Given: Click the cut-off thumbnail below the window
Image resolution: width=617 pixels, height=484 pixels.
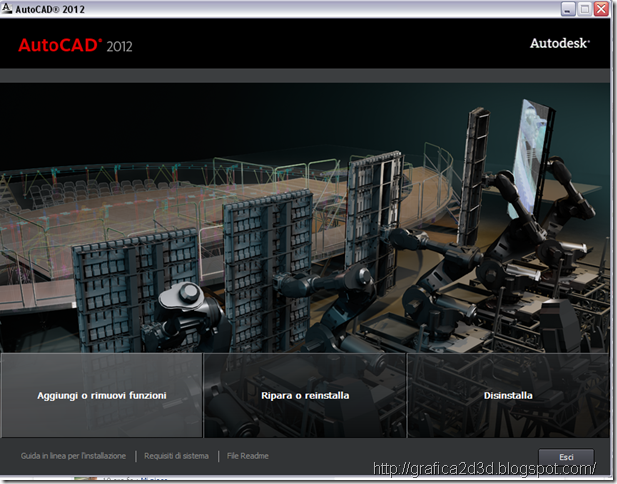Looking at the screenshot, I should (85, 479).
